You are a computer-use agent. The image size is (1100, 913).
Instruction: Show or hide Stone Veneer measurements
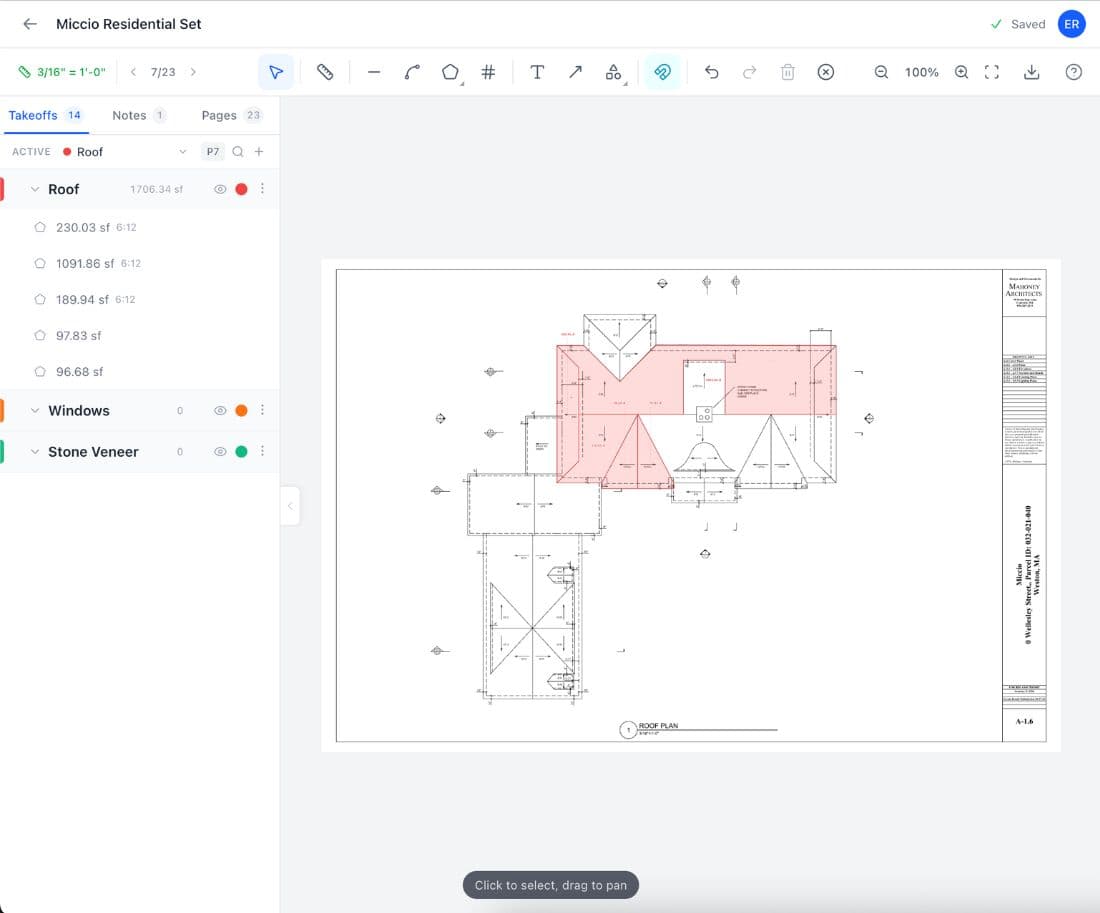pyautogui.click(x=219, y=451)
